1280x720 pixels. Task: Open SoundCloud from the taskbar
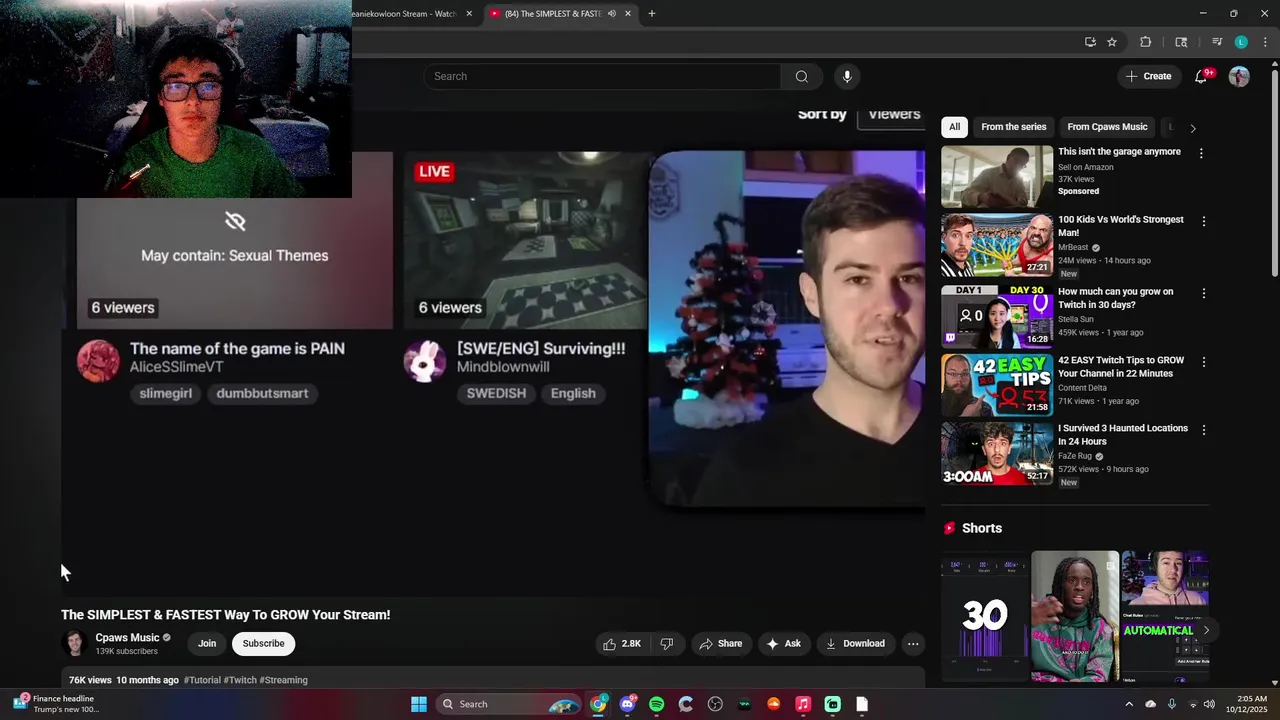(773, 704)
